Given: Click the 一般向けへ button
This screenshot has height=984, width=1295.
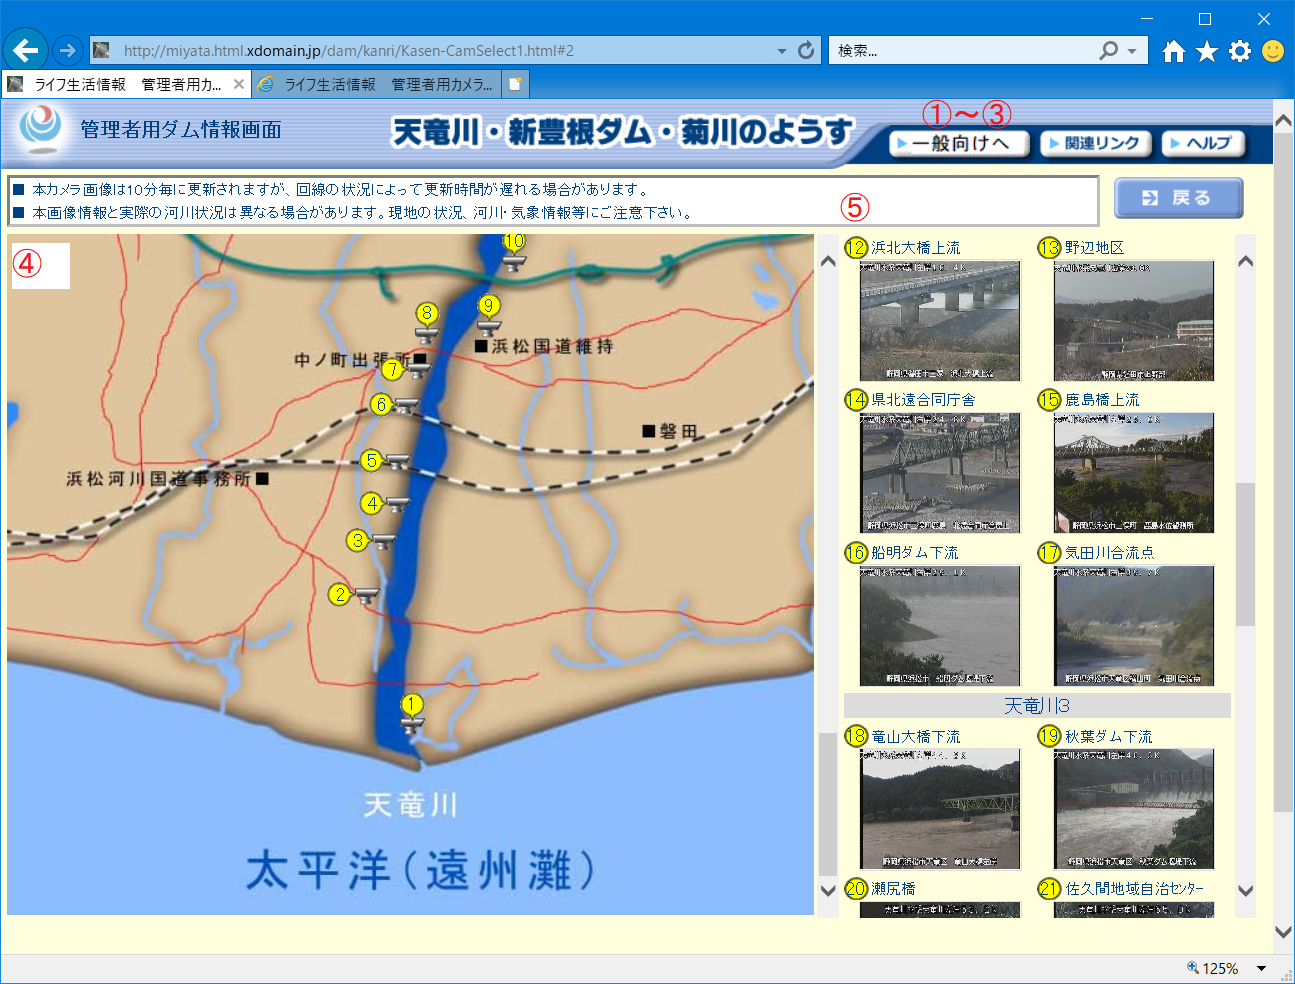Looking at the screenshot, I should point(960,144).
